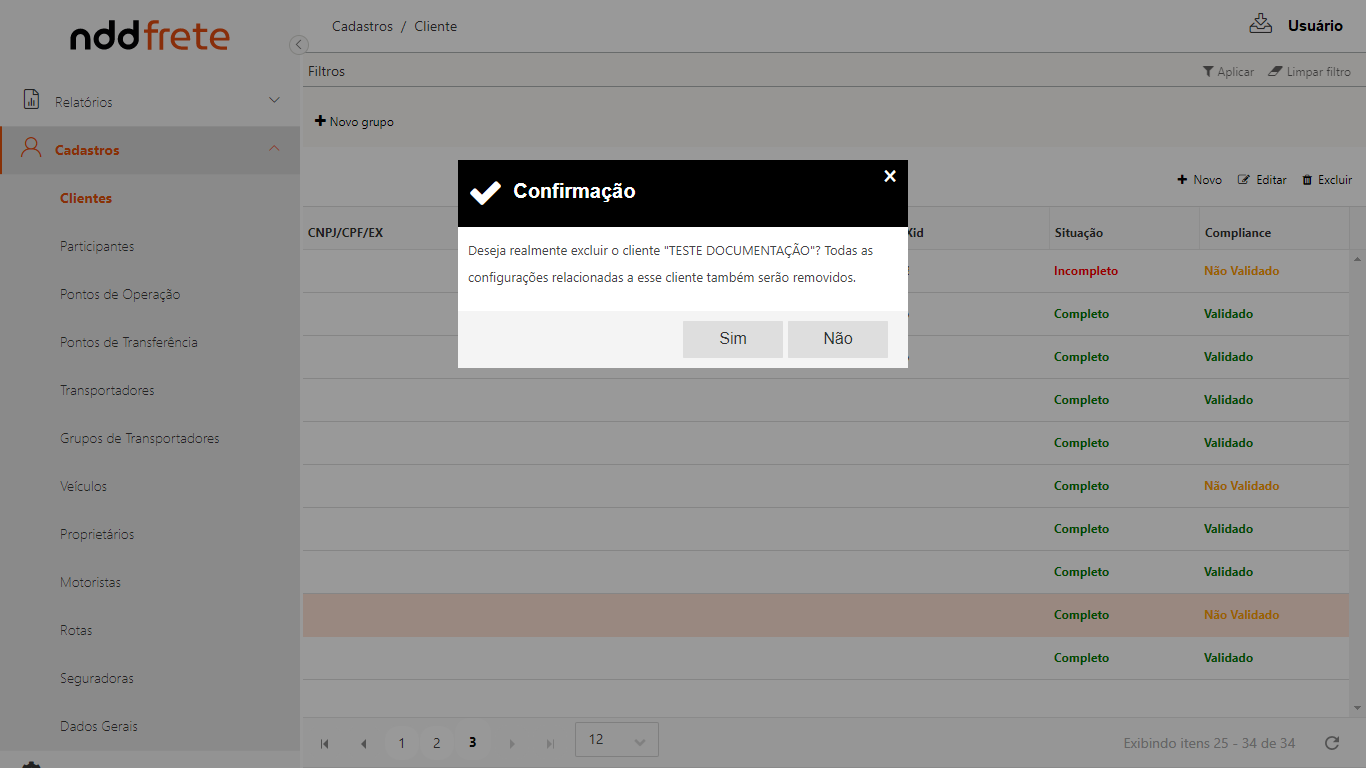Image resolution: width=1366 pixels, height=768 pixels.
Task: Go to previous page with the arrow icon
Action: pyautogui.click(x=363, y=743)
